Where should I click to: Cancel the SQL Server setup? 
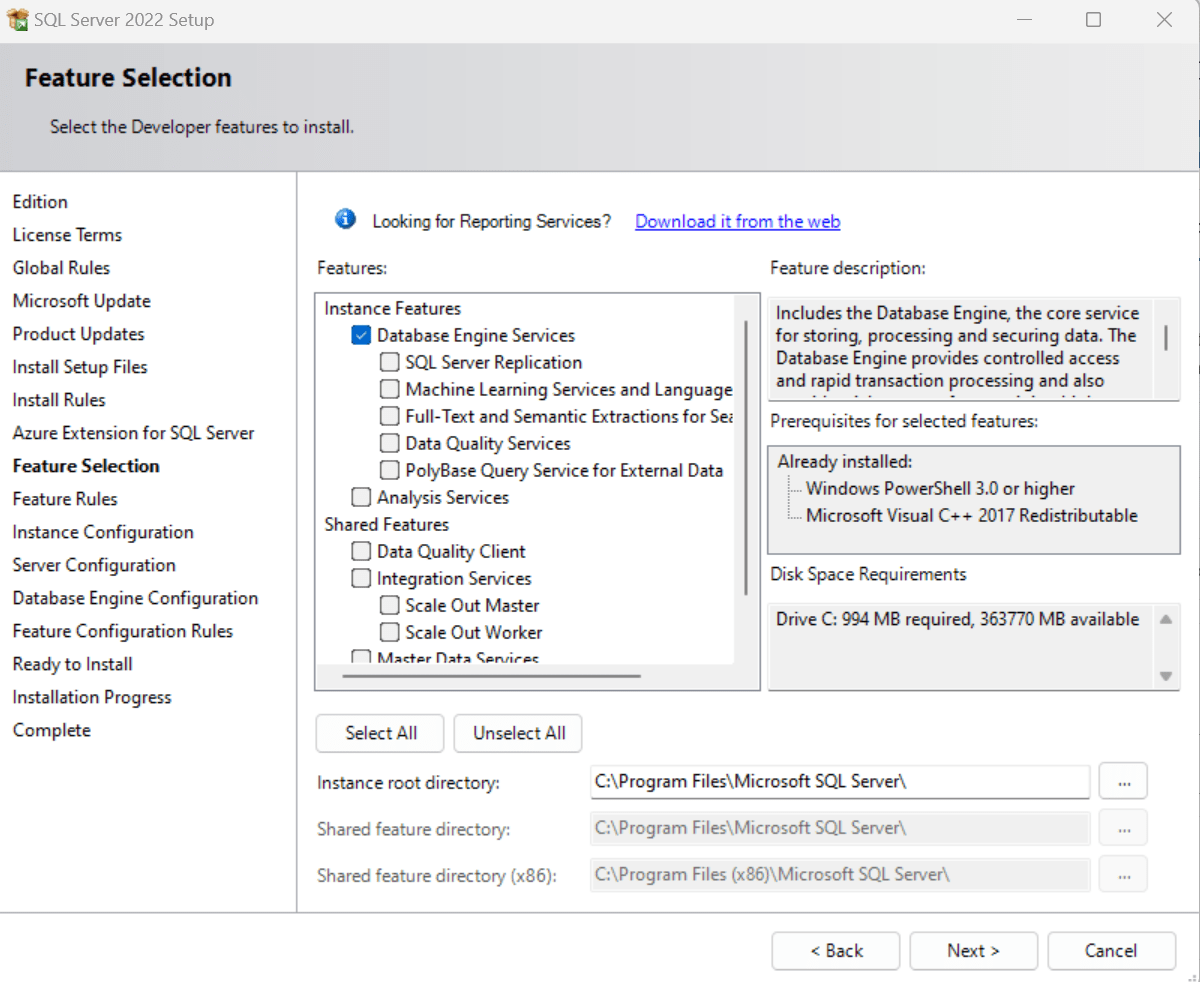[1111, 951]
